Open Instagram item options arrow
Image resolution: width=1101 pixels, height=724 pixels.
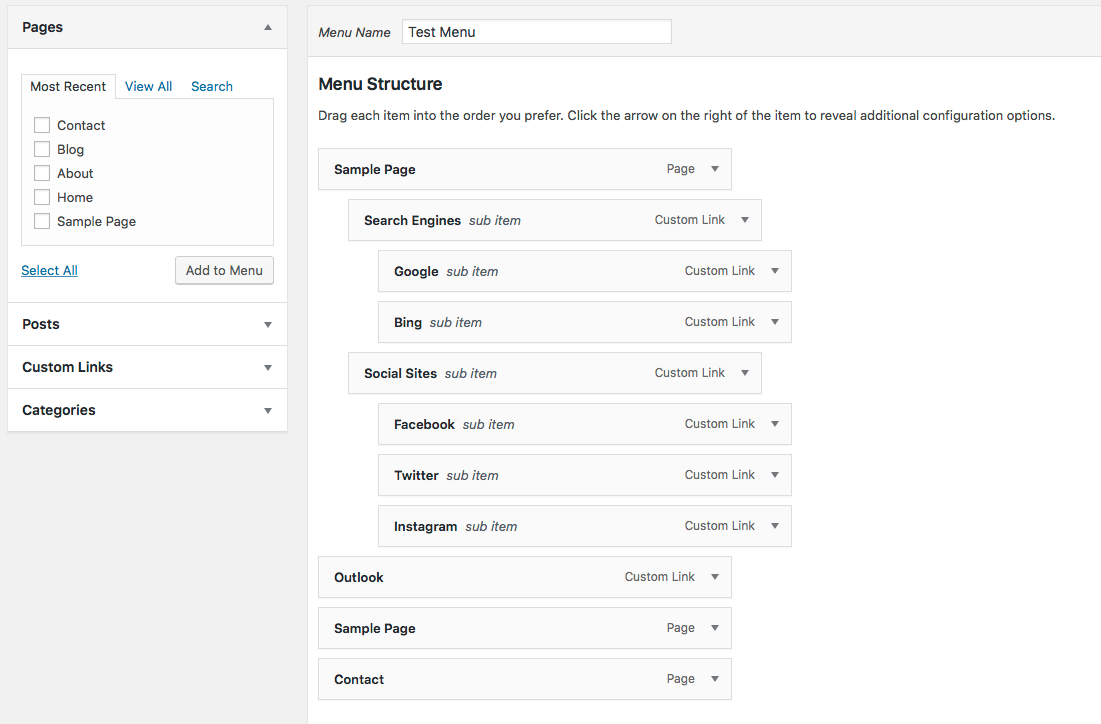775,526
